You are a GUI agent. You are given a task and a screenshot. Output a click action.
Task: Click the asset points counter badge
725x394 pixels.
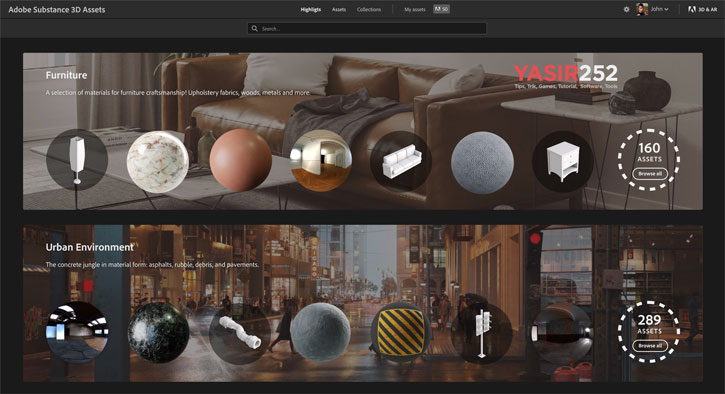pos(441,9)
